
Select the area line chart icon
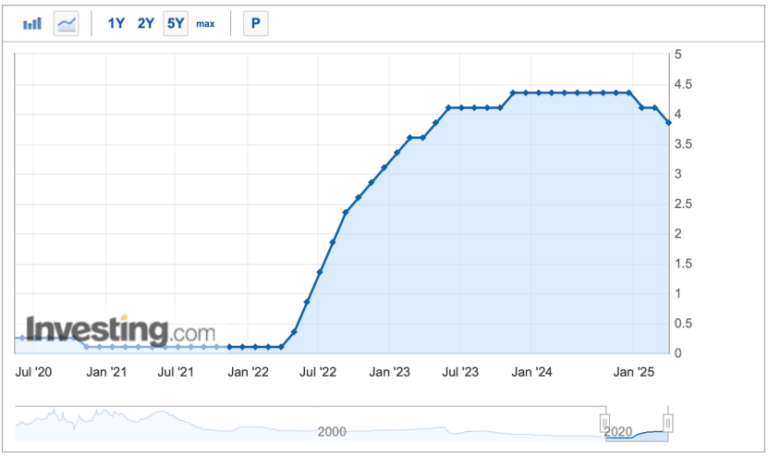tap(66, 23)
